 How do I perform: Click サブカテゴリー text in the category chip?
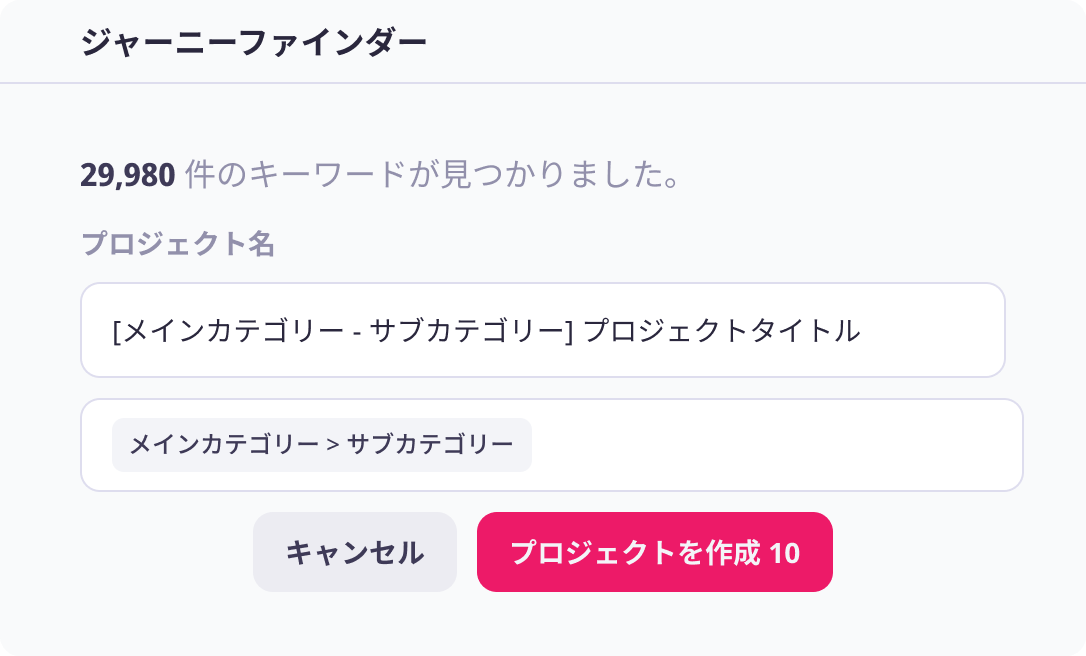pos(430,445)
